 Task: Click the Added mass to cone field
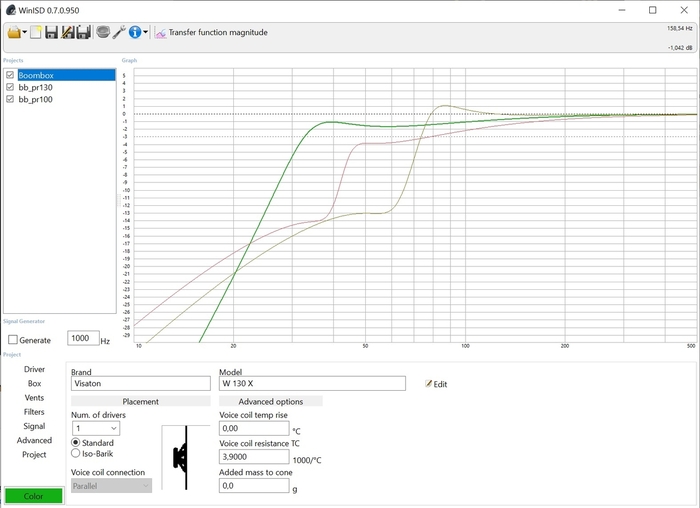[253, 486]
